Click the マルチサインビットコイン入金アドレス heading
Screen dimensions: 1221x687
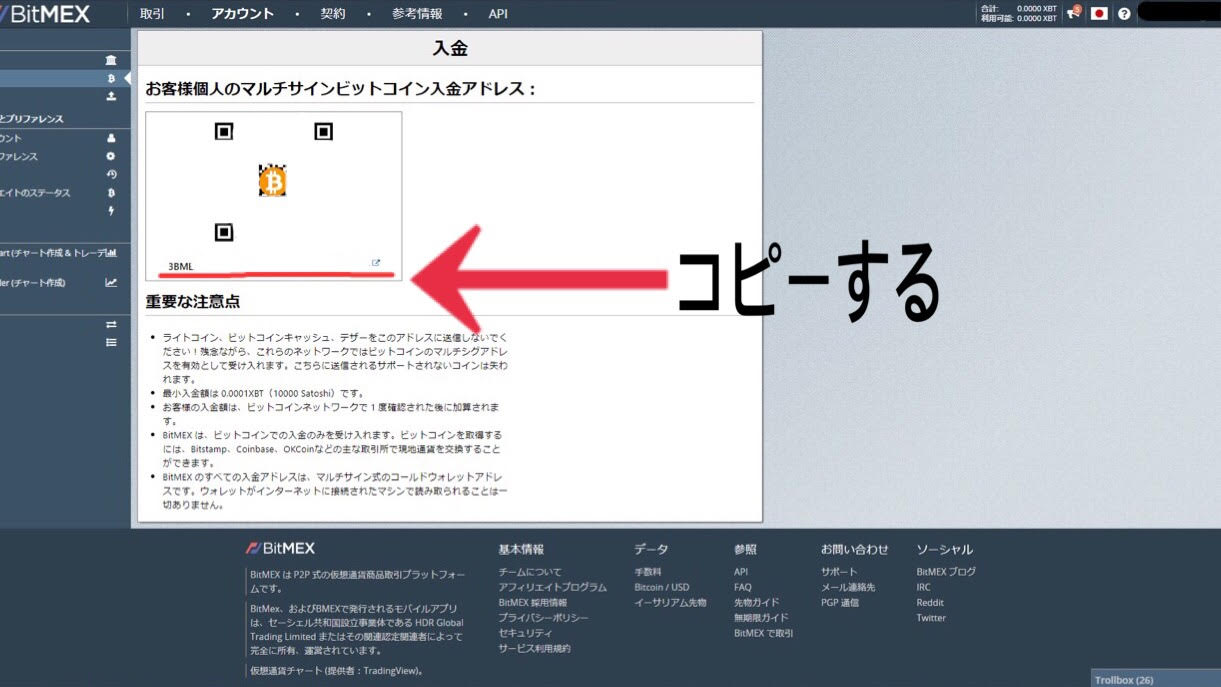click(341, 89)
